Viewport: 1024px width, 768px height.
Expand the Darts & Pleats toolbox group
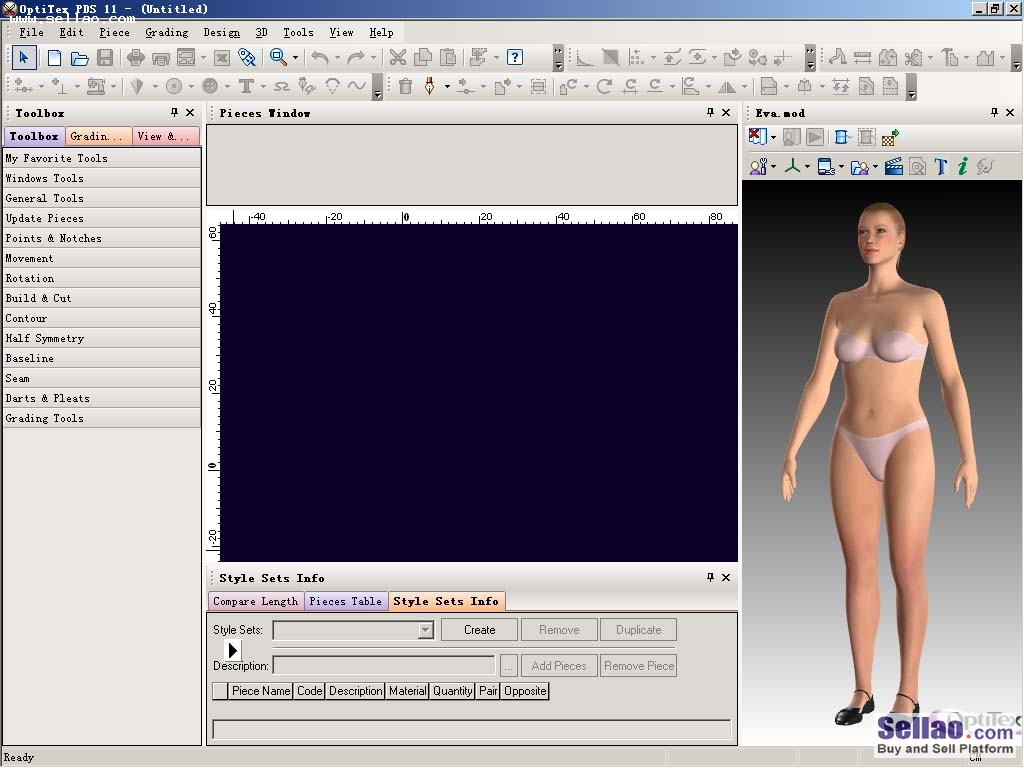[x=101, y=398]
